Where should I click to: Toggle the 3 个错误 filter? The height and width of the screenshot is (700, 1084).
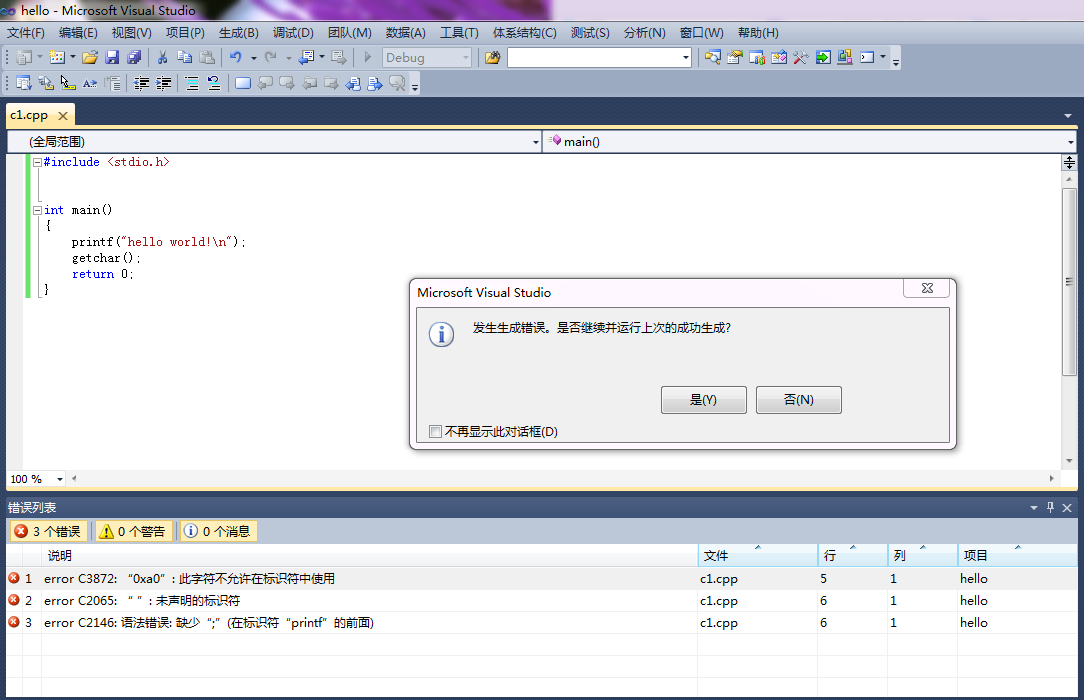click(x=48, y=531)
